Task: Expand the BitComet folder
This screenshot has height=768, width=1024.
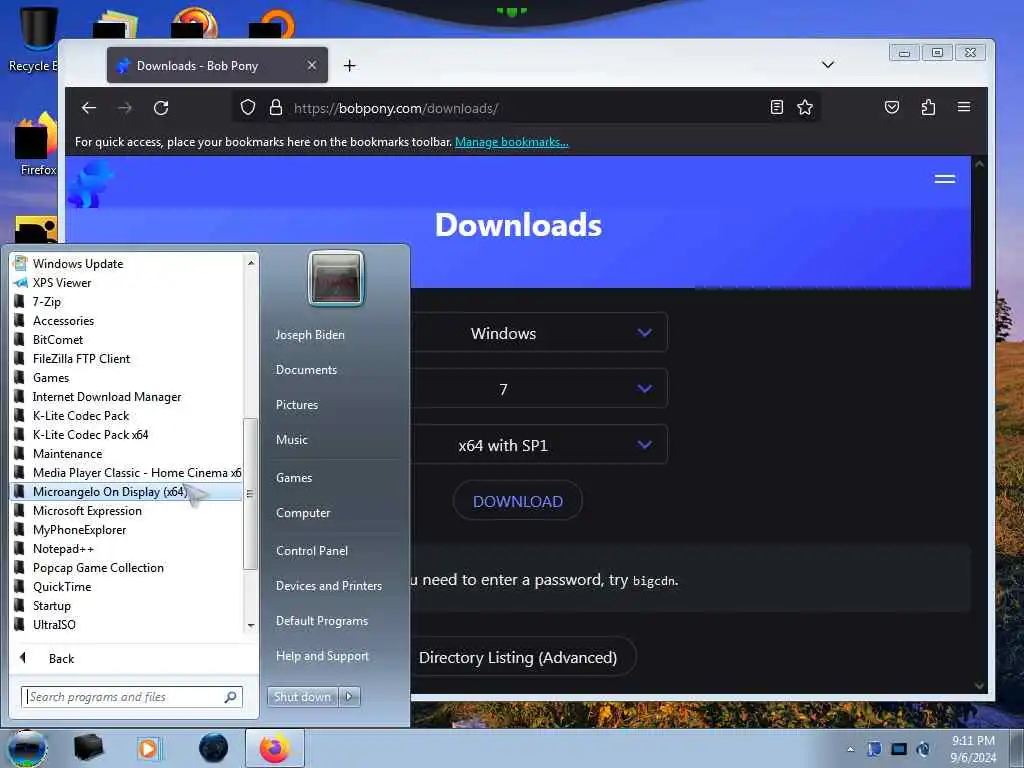Action: [x=127, y=339]
